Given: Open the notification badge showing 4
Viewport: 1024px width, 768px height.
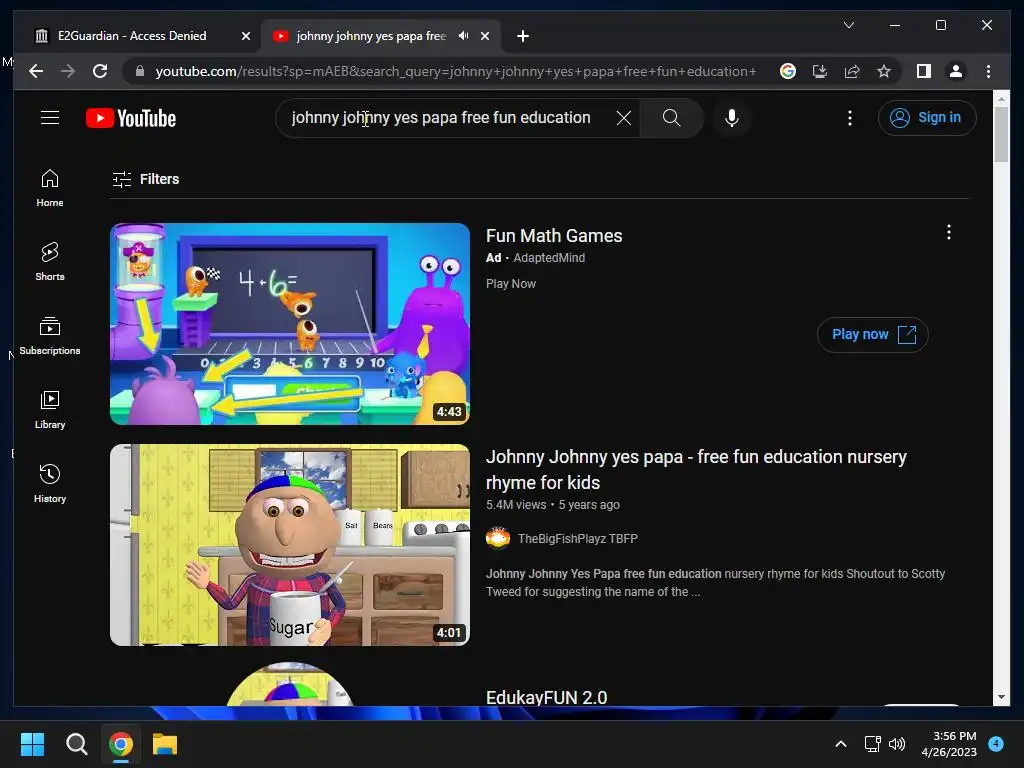Looking at the screenshot, I should pos(996,743).
